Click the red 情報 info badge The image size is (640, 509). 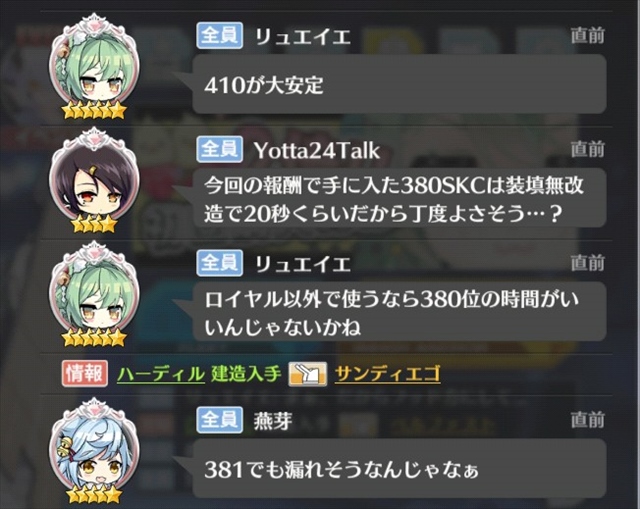[85, 373]
